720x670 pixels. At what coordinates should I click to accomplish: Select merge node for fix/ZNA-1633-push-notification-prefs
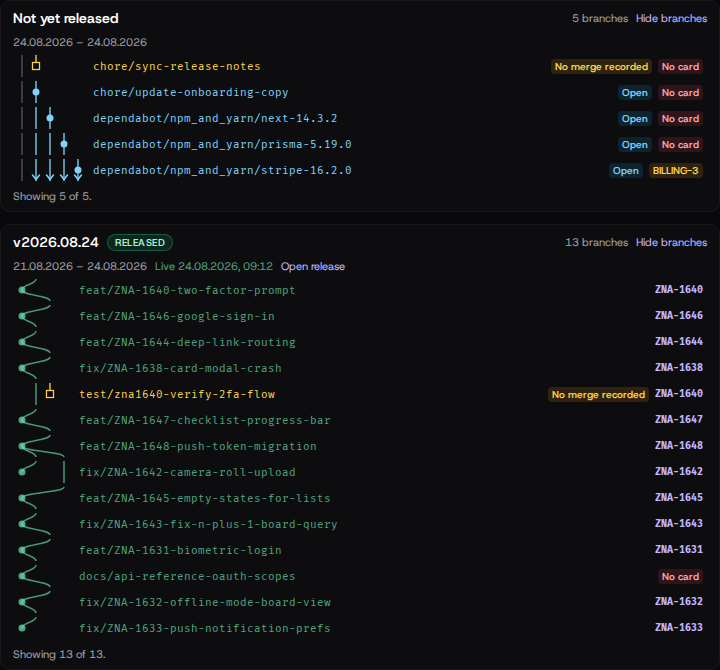[x=22, y=628]
